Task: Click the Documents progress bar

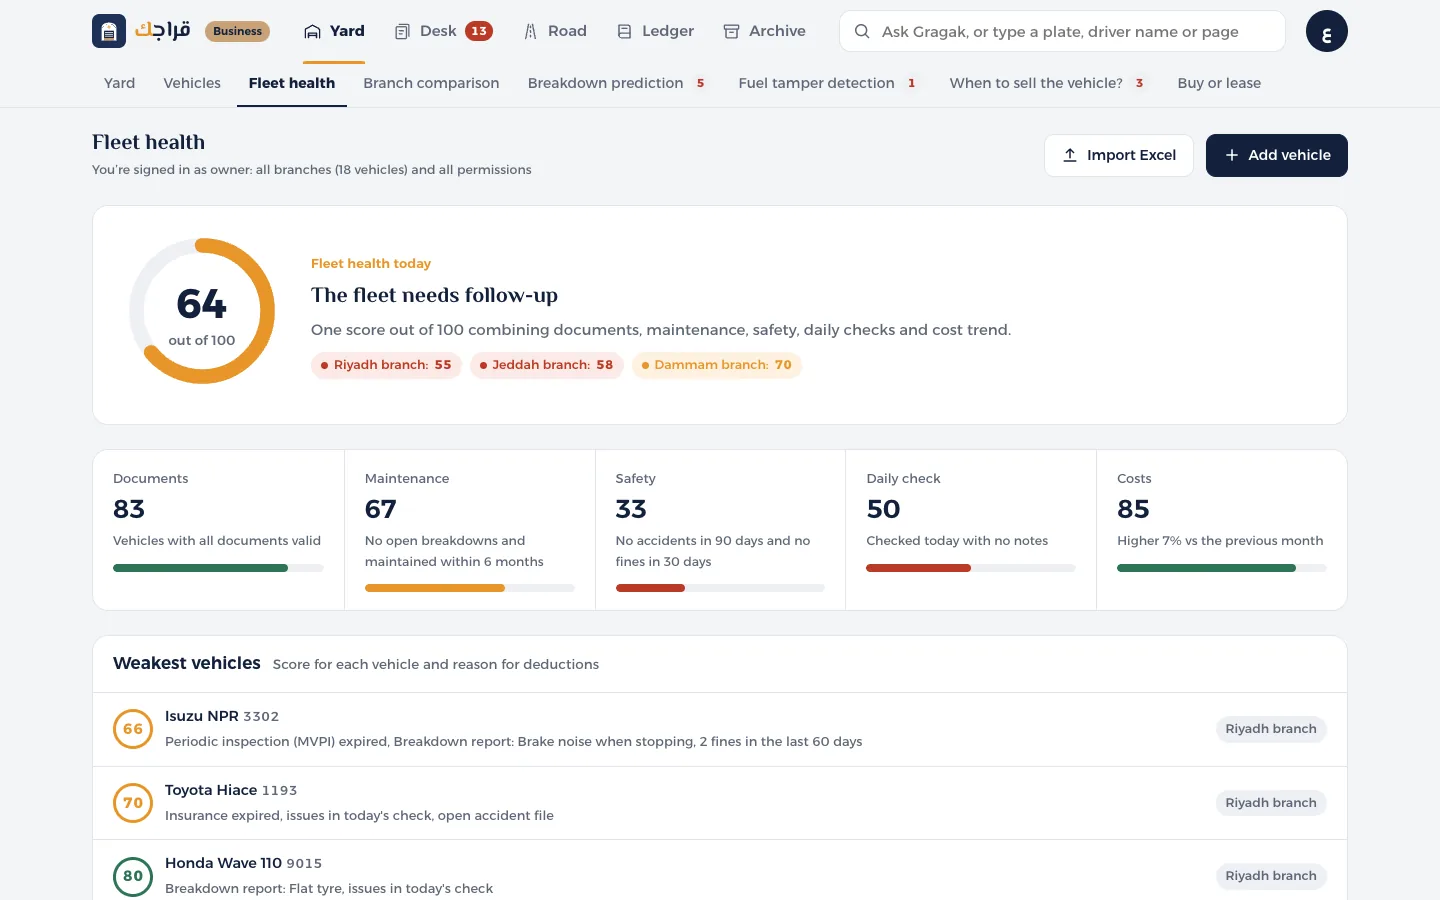Action: (218, 568)
